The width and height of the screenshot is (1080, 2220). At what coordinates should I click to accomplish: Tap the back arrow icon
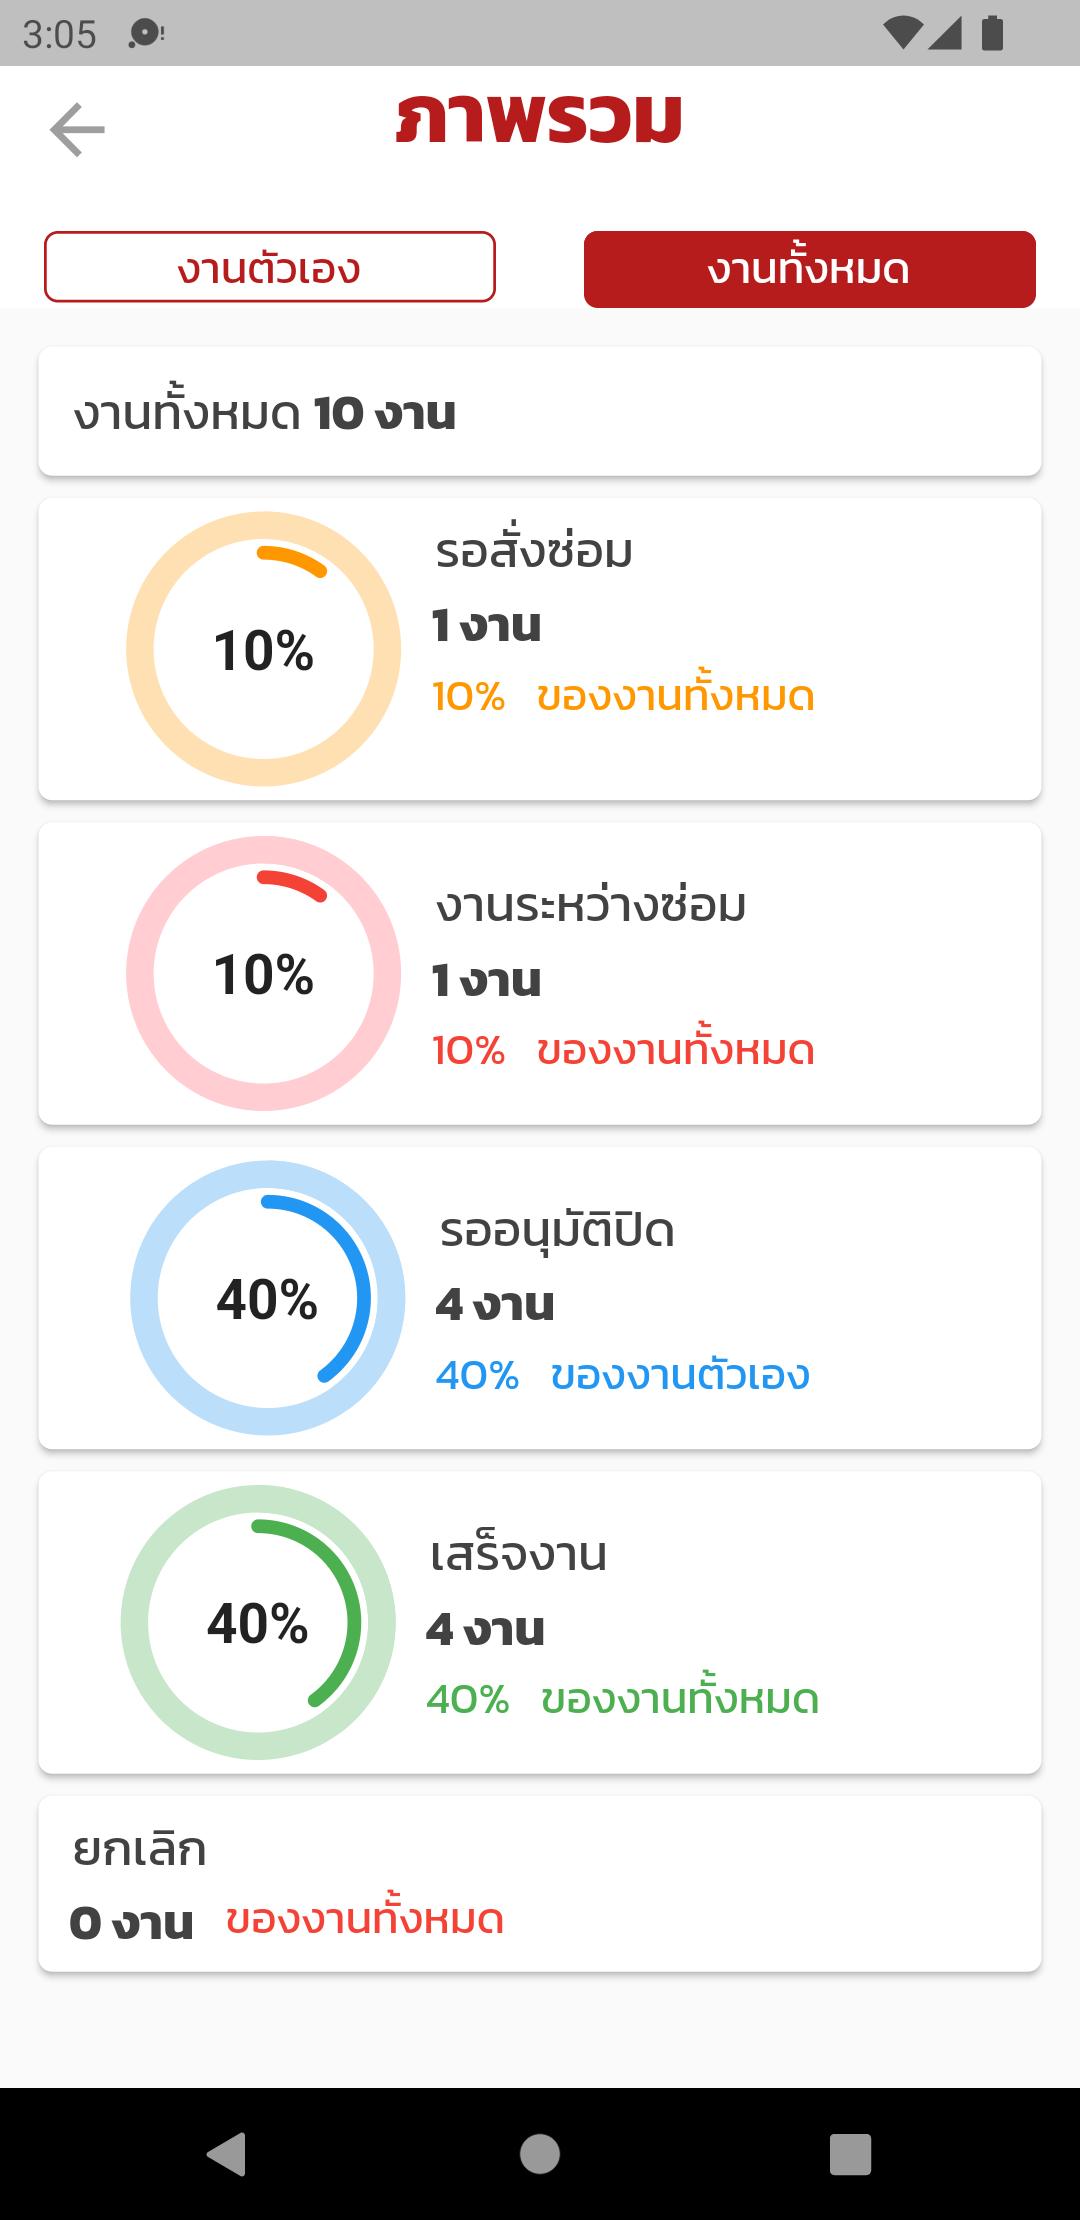(77, 130)
